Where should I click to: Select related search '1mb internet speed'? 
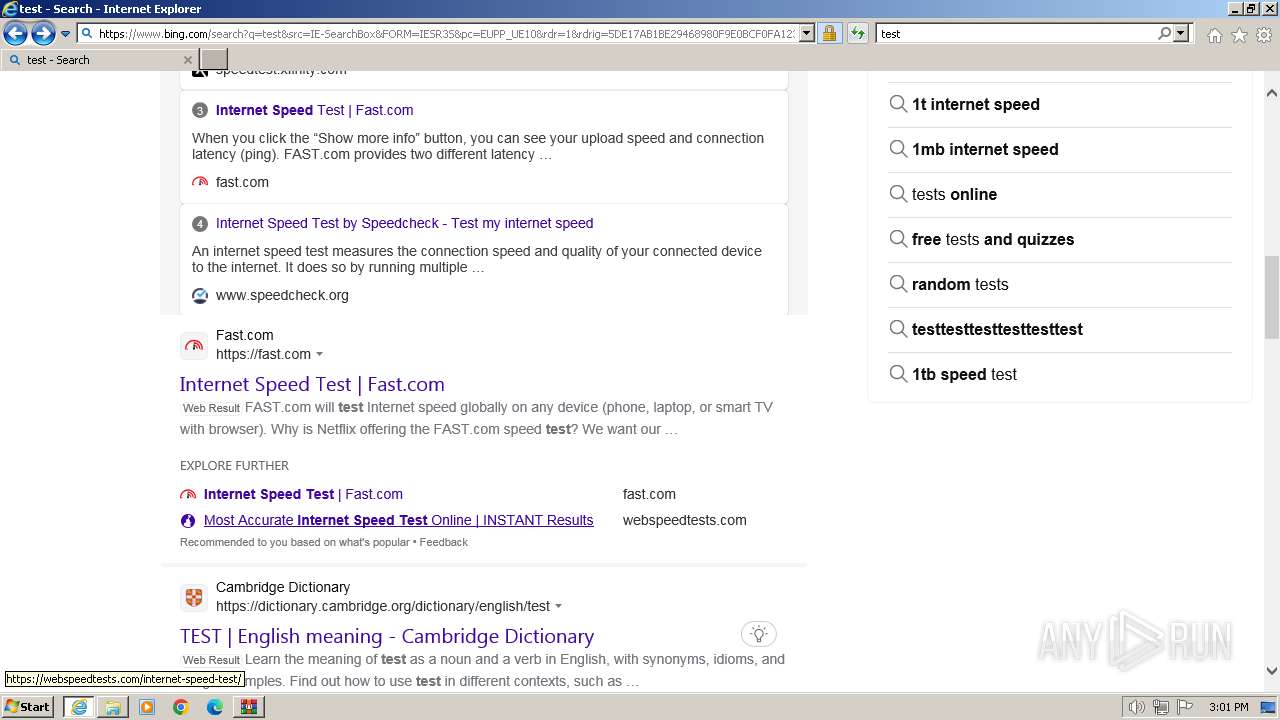tap(1060, 149)
